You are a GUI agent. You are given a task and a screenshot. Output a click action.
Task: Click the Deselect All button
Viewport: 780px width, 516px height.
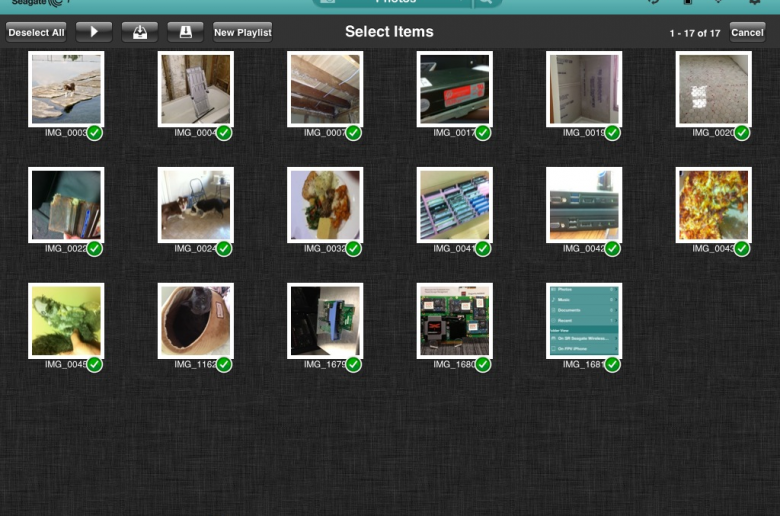click(x=36, y=32)
